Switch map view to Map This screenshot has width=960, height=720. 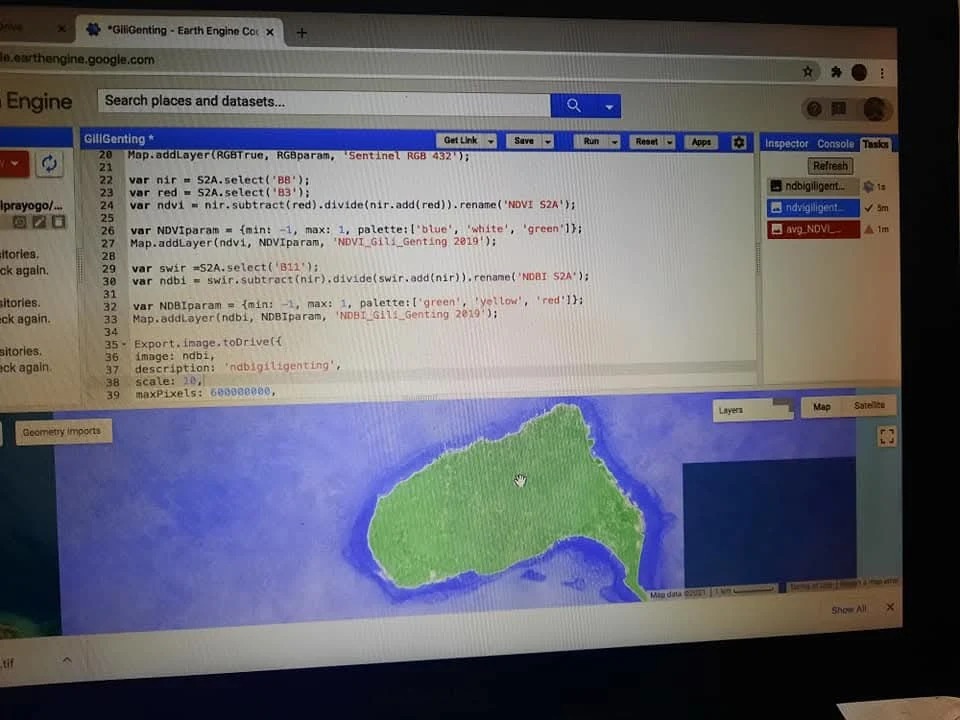[x=822, y=407]
